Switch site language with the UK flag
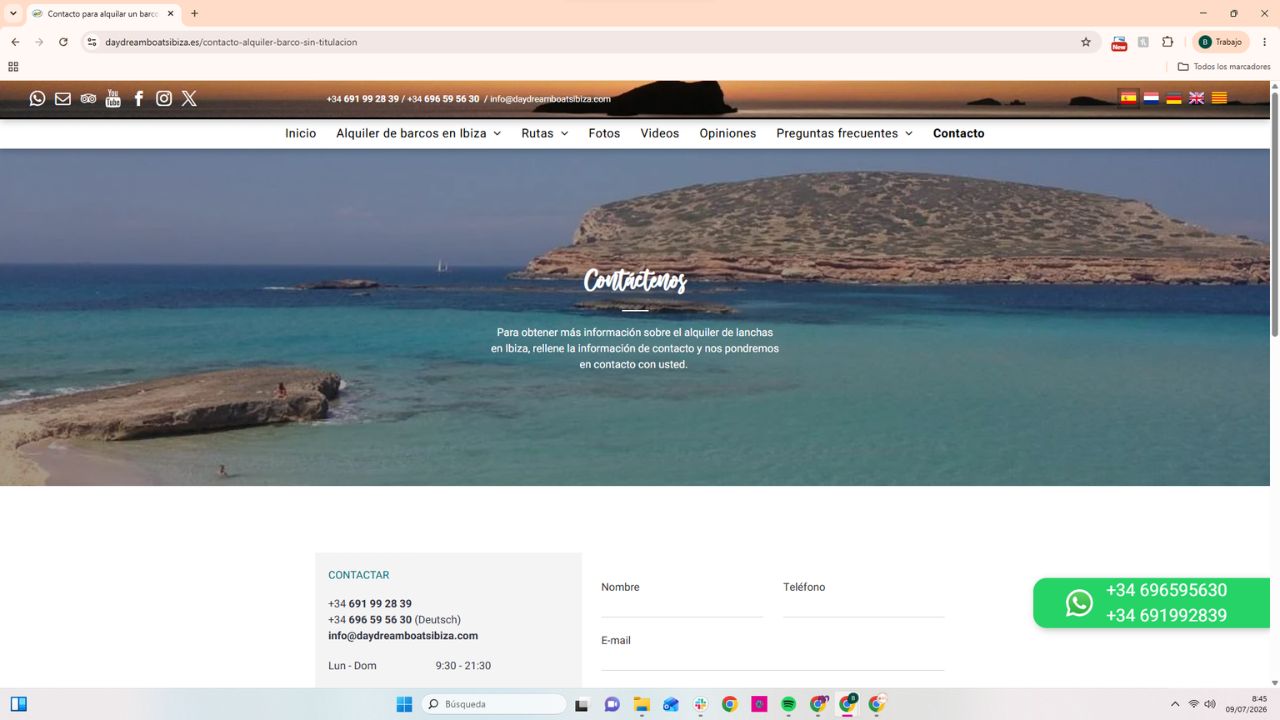This screenshot has height=720, width=1280. [x=1196, y=98]
